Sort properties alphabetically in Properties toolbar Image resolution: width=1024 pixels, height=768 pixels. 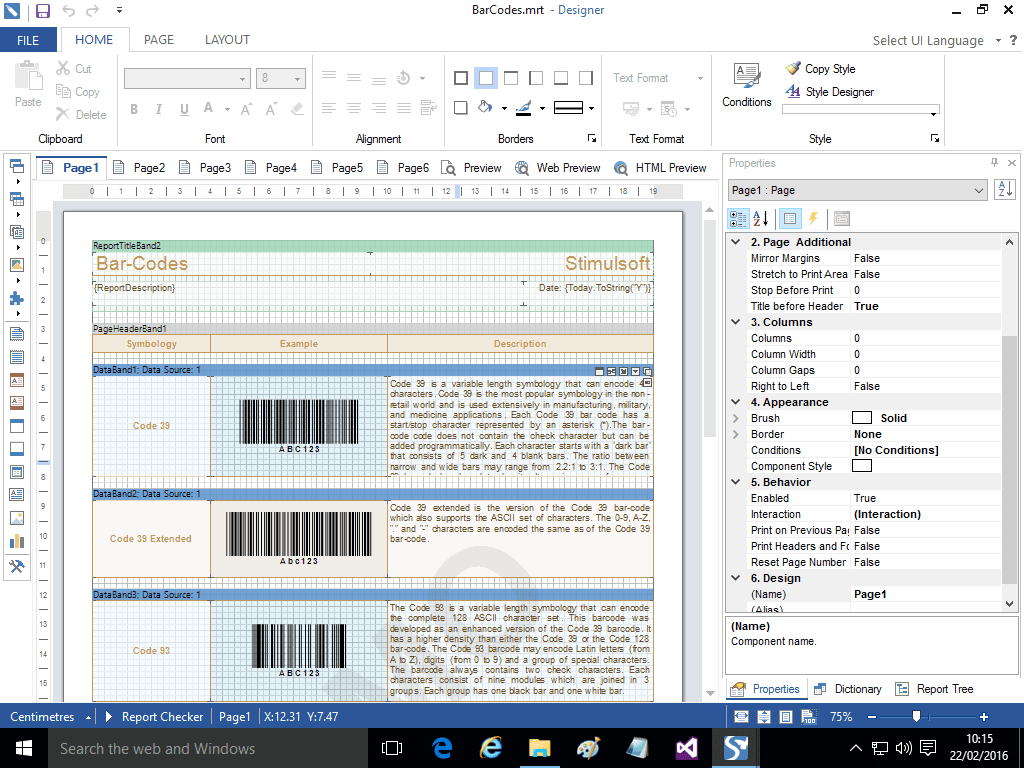click(760, 218)
